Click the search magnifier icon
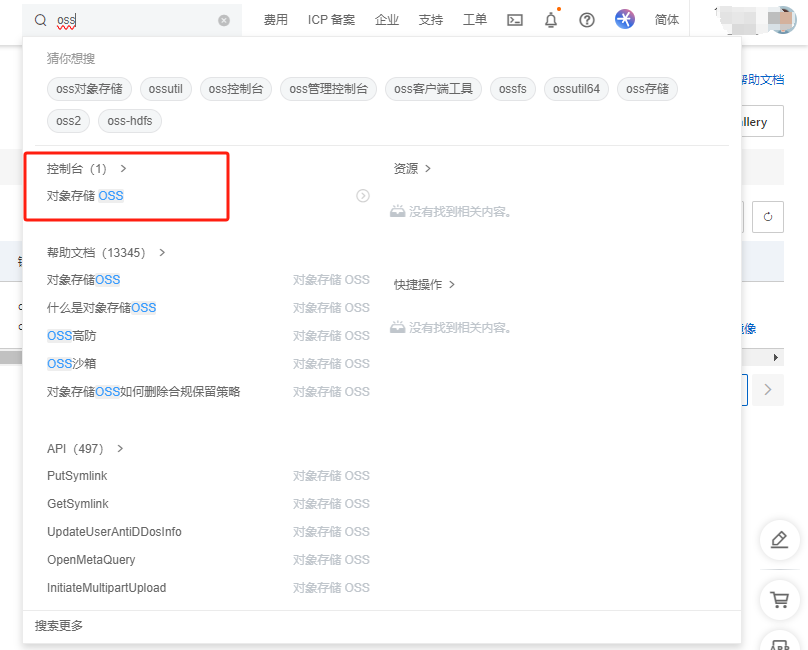Viewport: 808px width, 650px height. (40, 20)
